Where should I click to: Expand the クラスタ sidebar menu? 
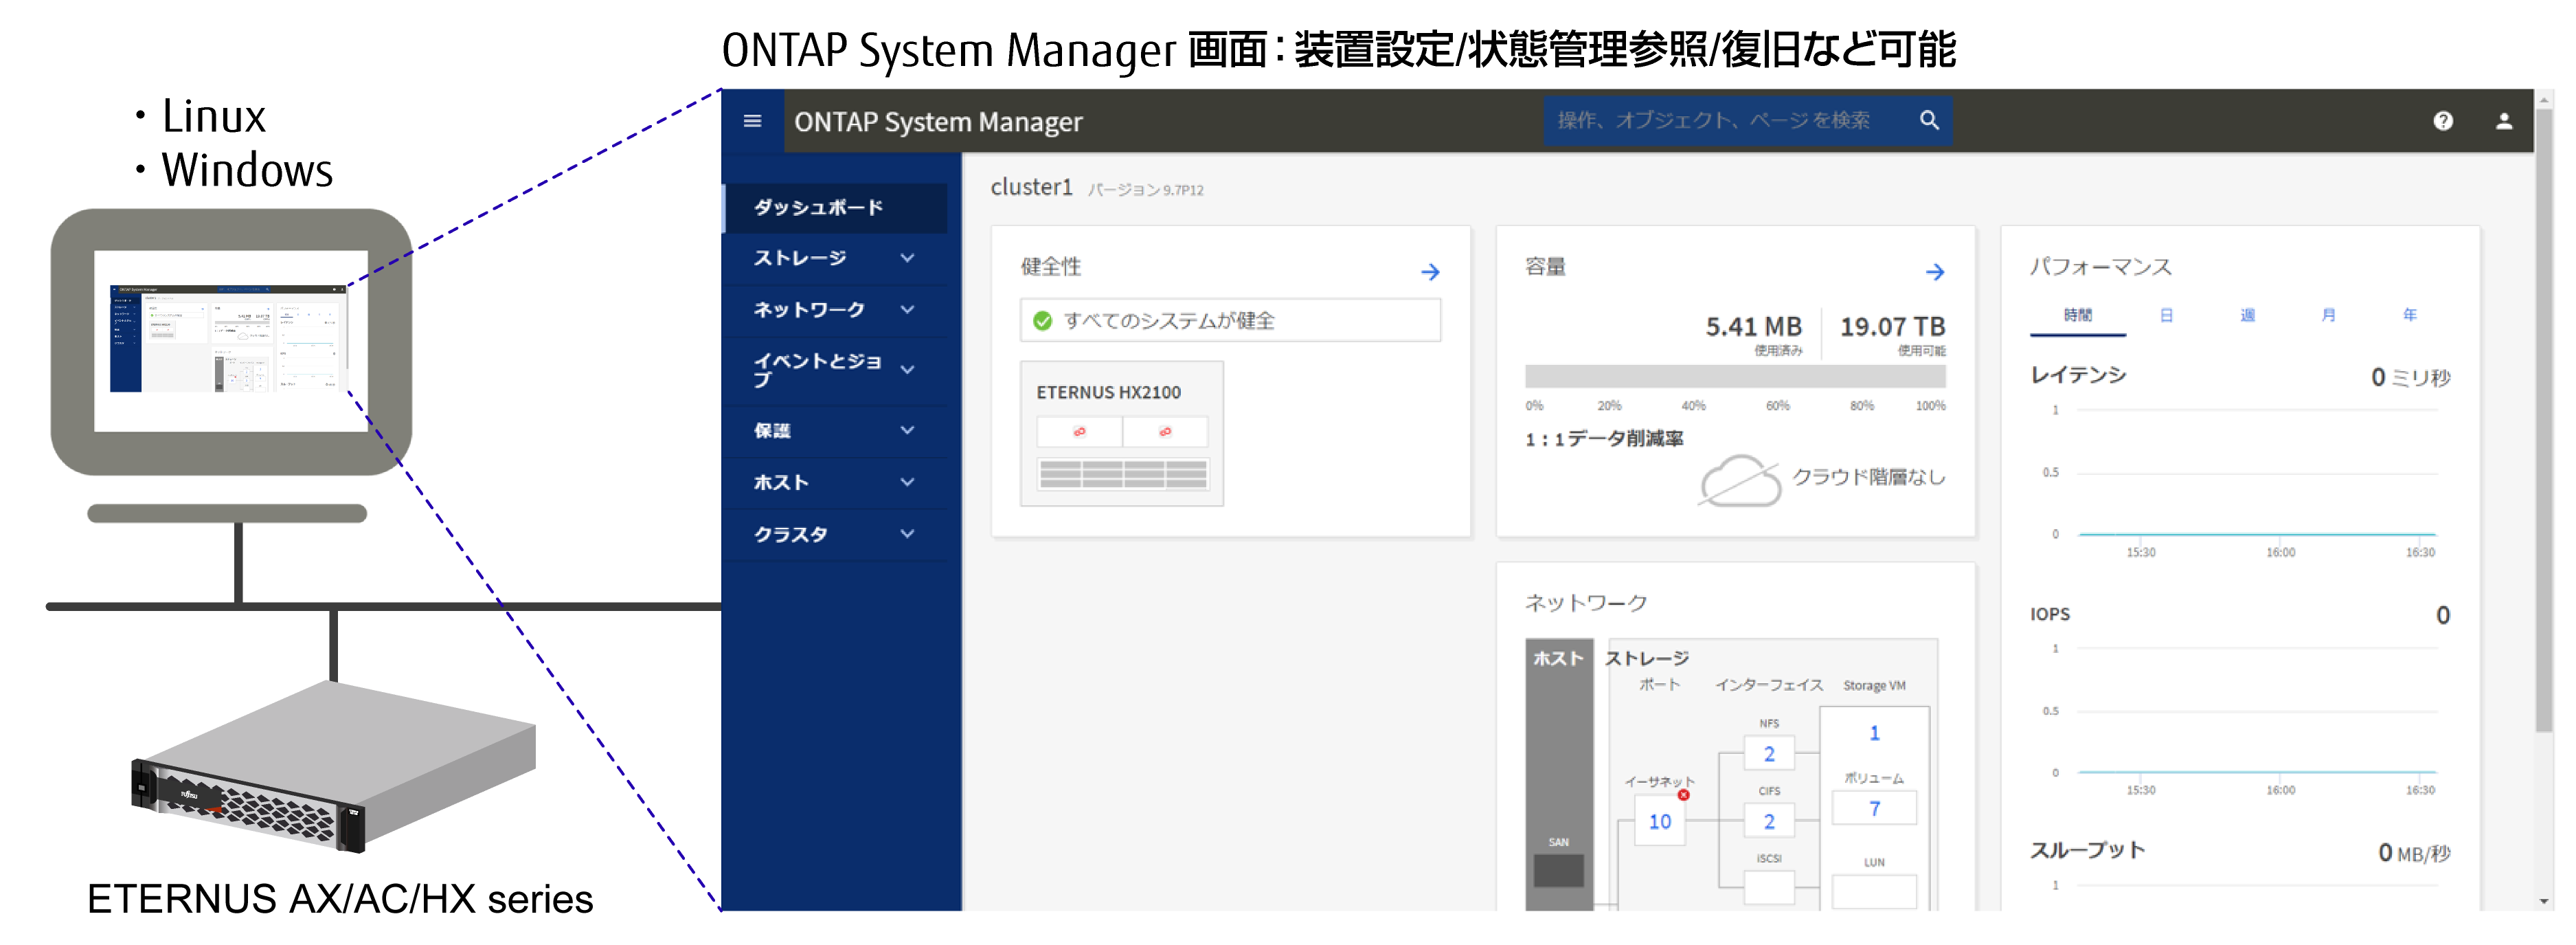(835, 535)
